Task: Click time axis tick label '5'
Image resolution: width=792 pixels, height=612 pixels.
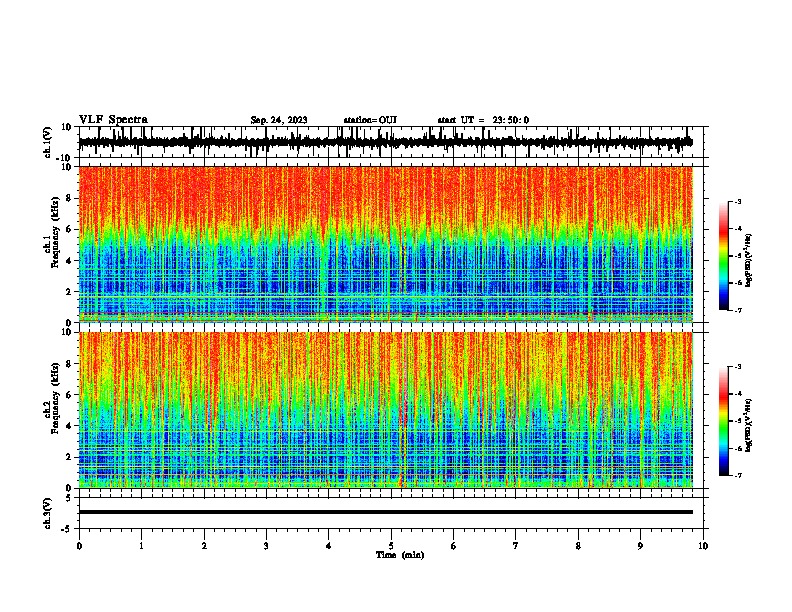Action: (391, 546)
